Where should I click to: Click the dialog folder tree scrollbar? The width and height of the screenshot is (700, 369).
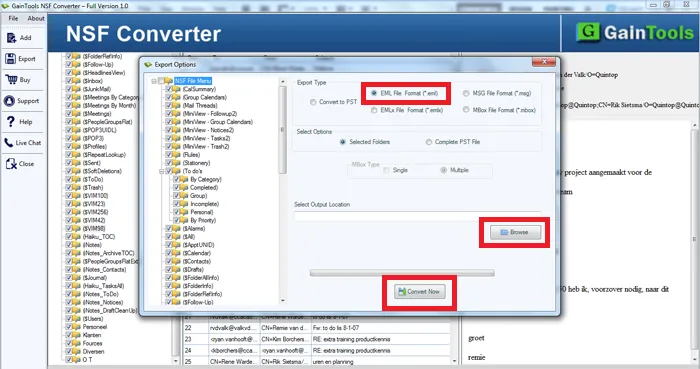pyautogui.click(x=282, y=129)
